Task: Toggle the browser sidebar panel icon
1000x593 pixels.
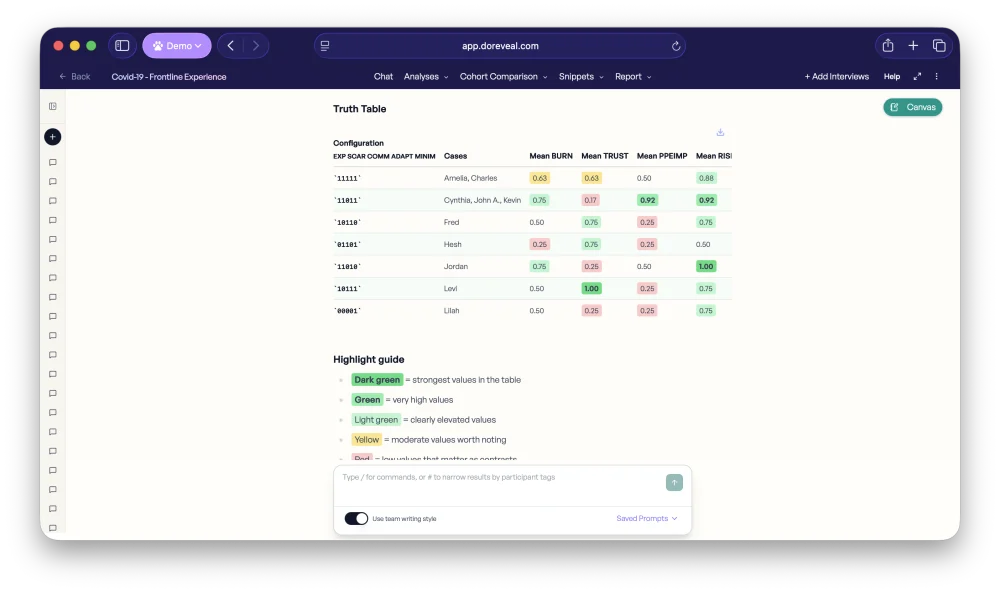Action: (122, 46)
